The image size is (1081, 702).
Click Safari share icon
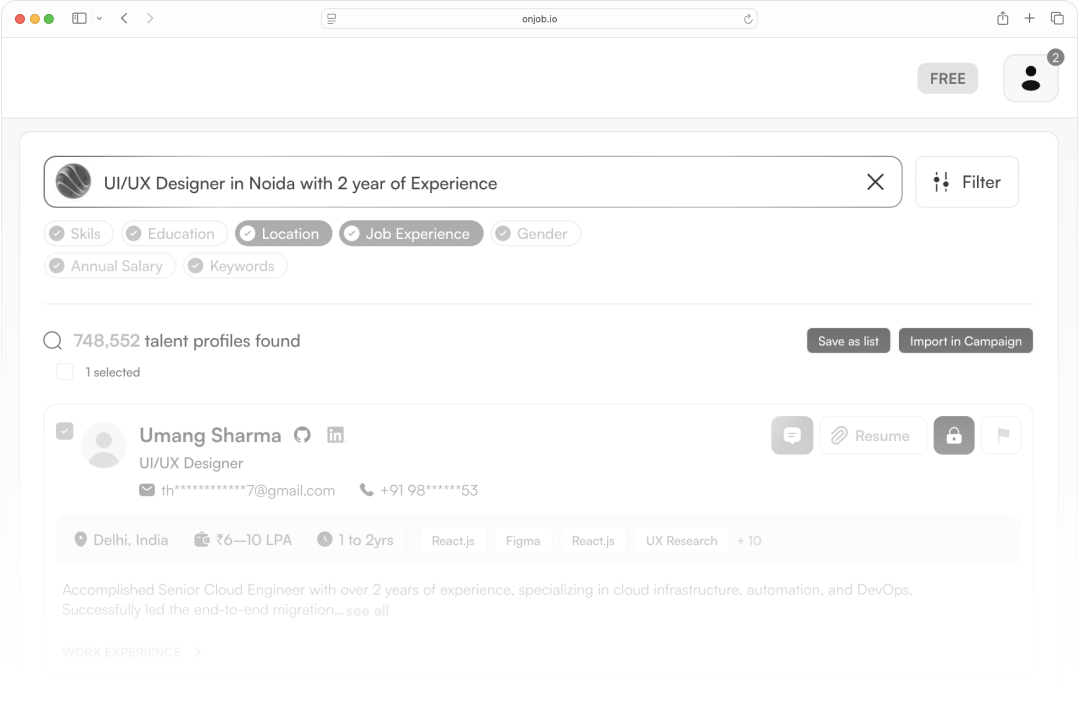coord(1002,18)
